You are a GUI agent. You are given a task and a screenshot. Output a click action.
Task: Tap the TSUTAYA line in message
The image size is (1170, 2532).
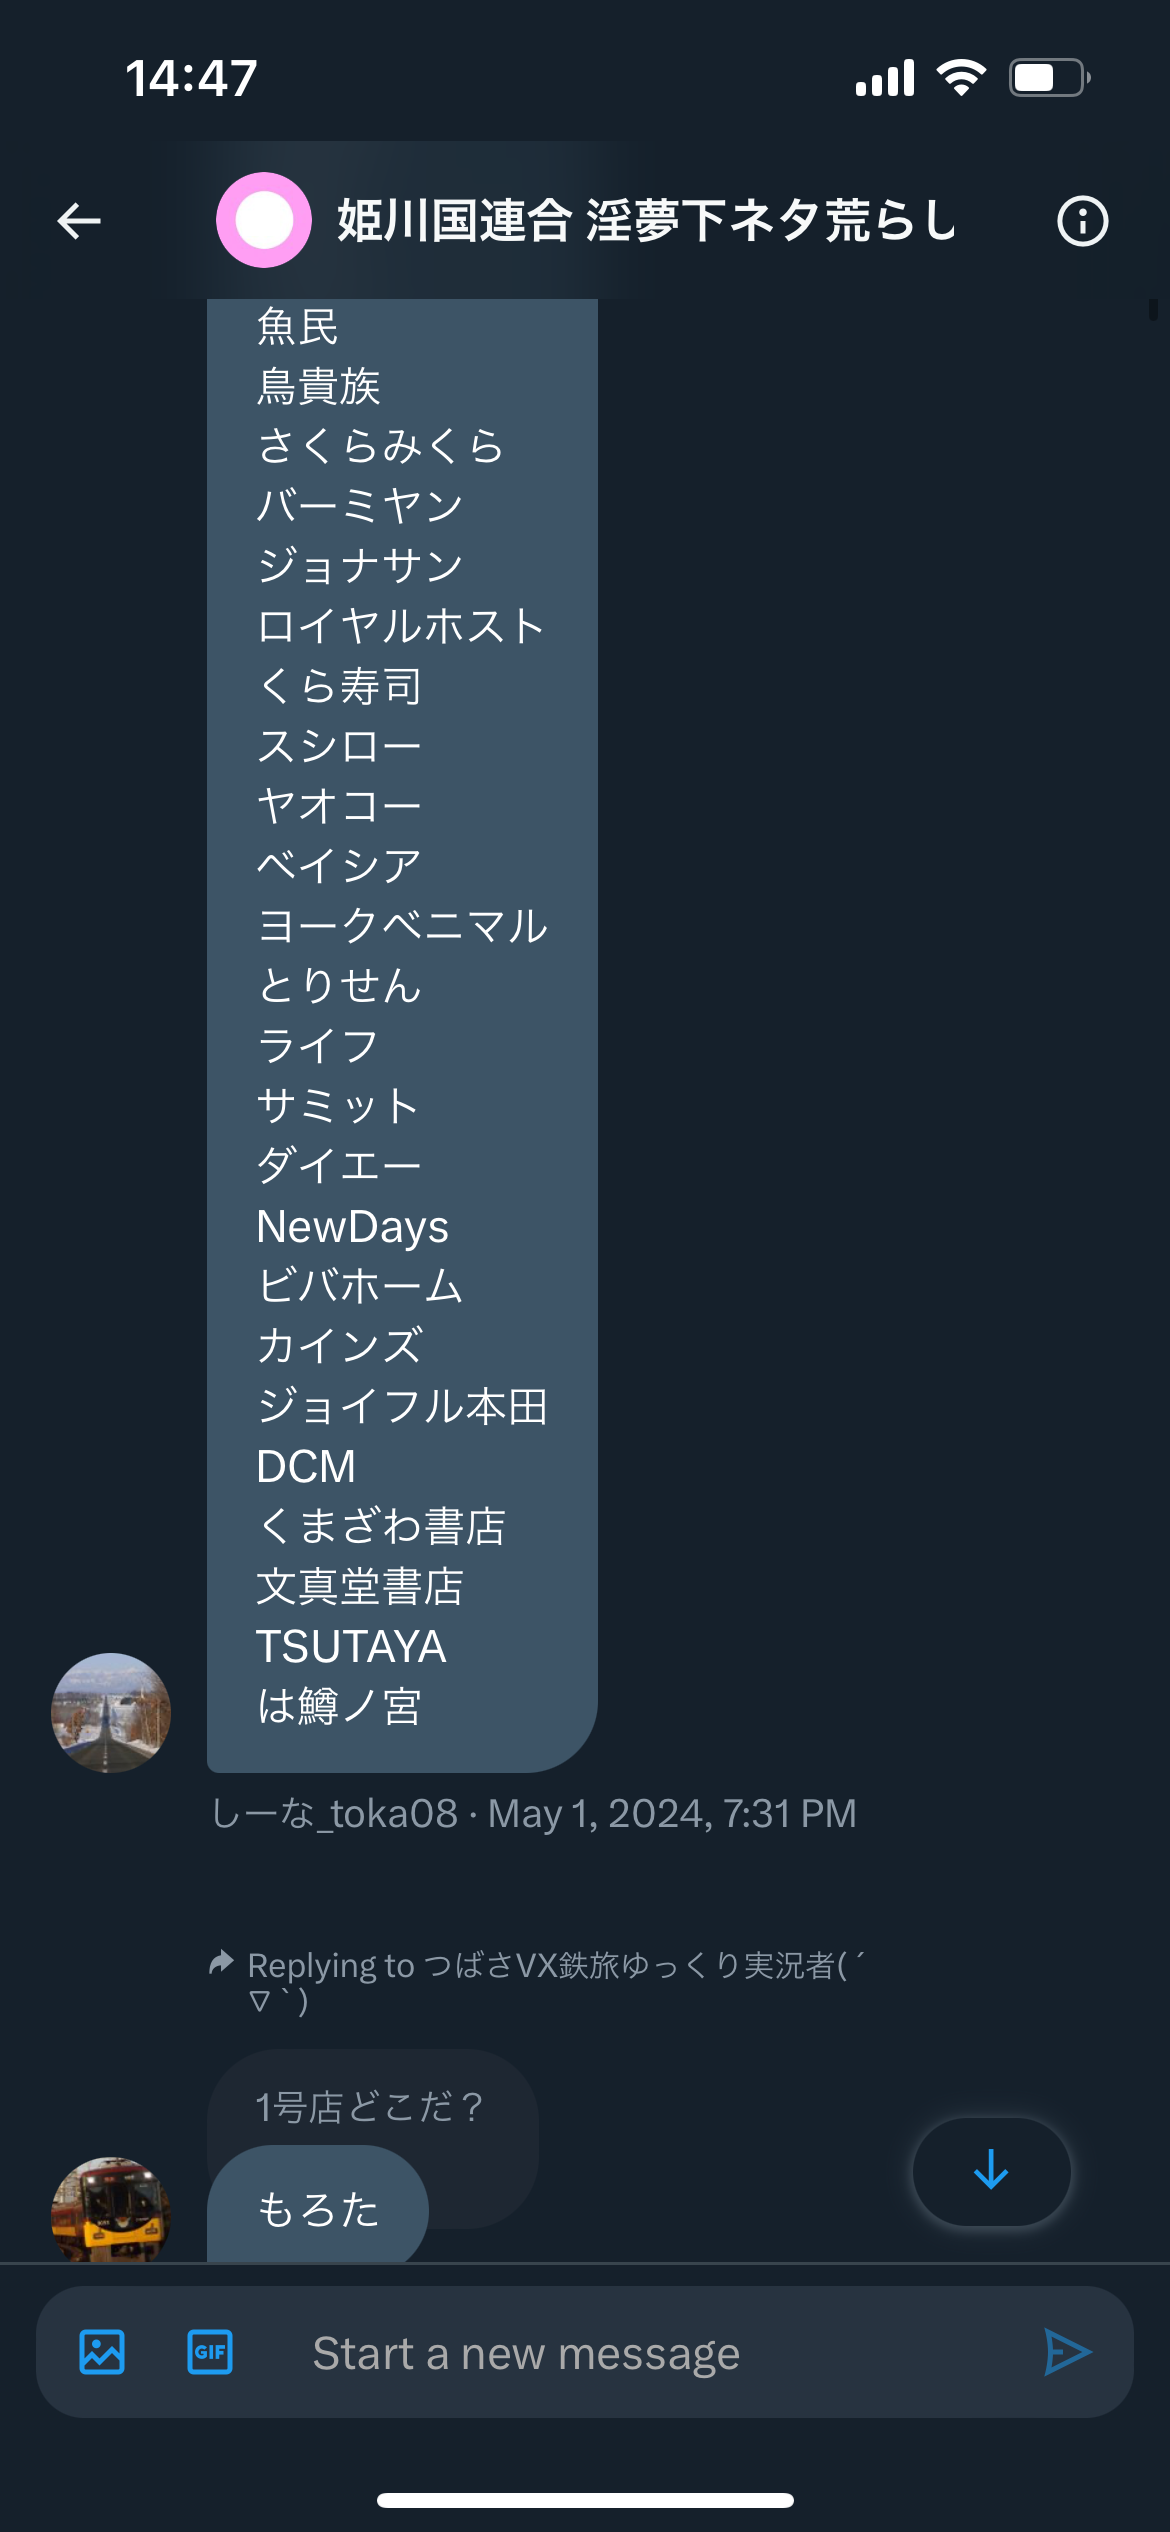tap(351, 1647)
